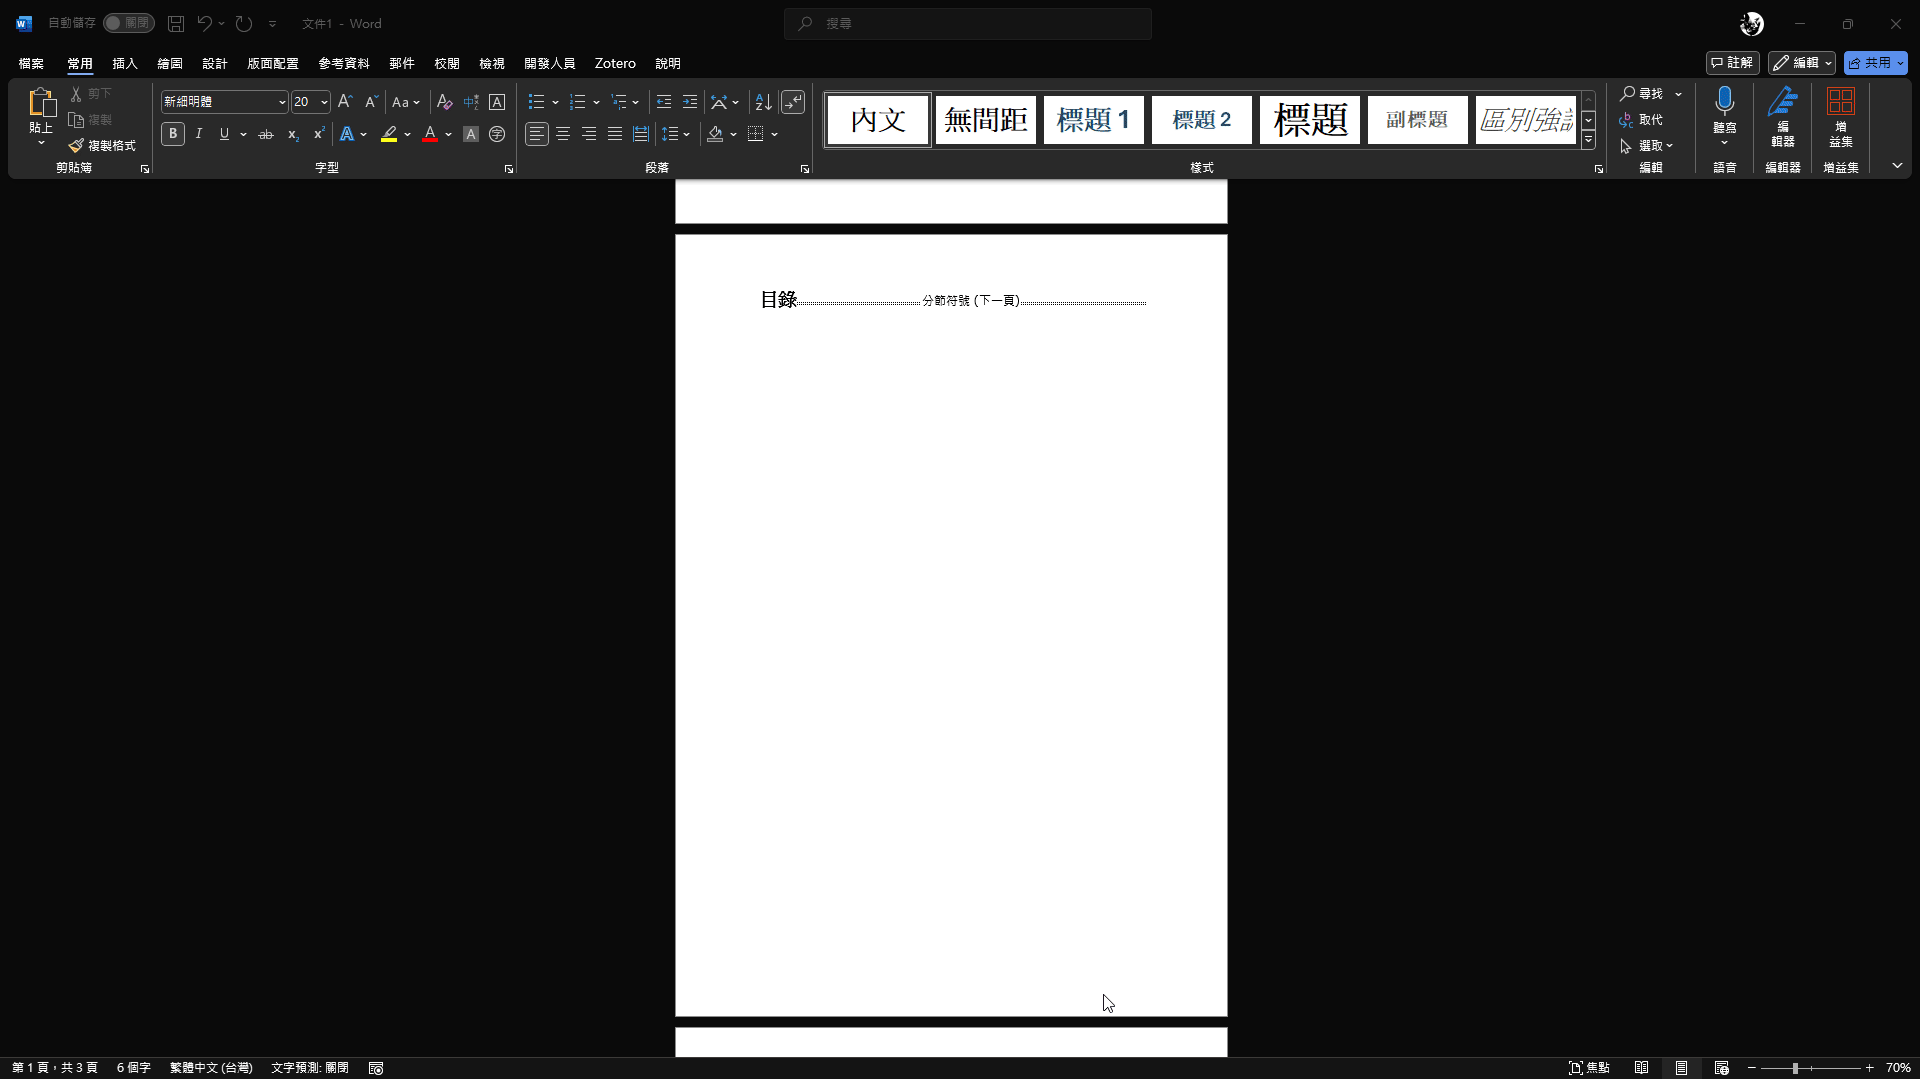Viewport: 1920px width, 1080px height.
Task: Click the Format Painter brush icon
Action: 76,146
